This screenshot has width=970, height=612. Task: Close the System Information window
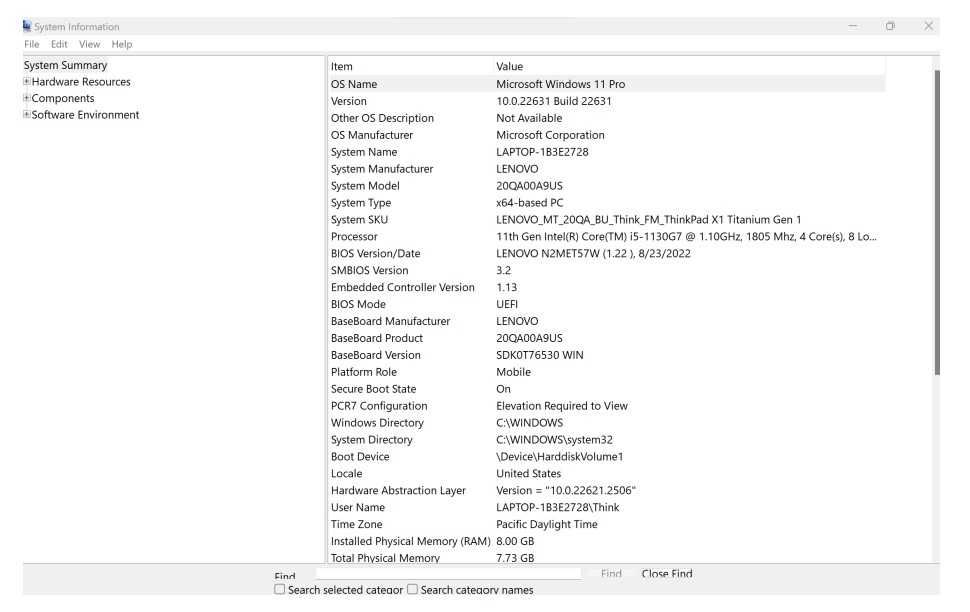(x=929, y=26)
